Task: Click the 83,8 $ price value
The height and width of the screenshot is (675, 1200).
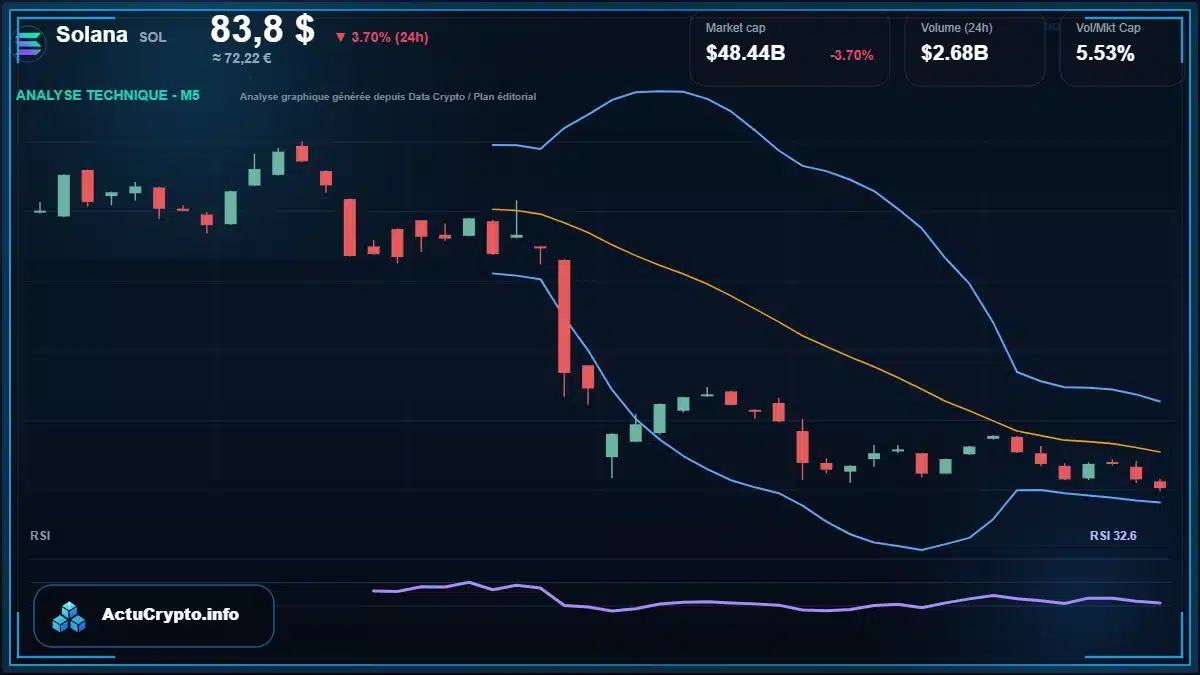Action: point(262,29)
